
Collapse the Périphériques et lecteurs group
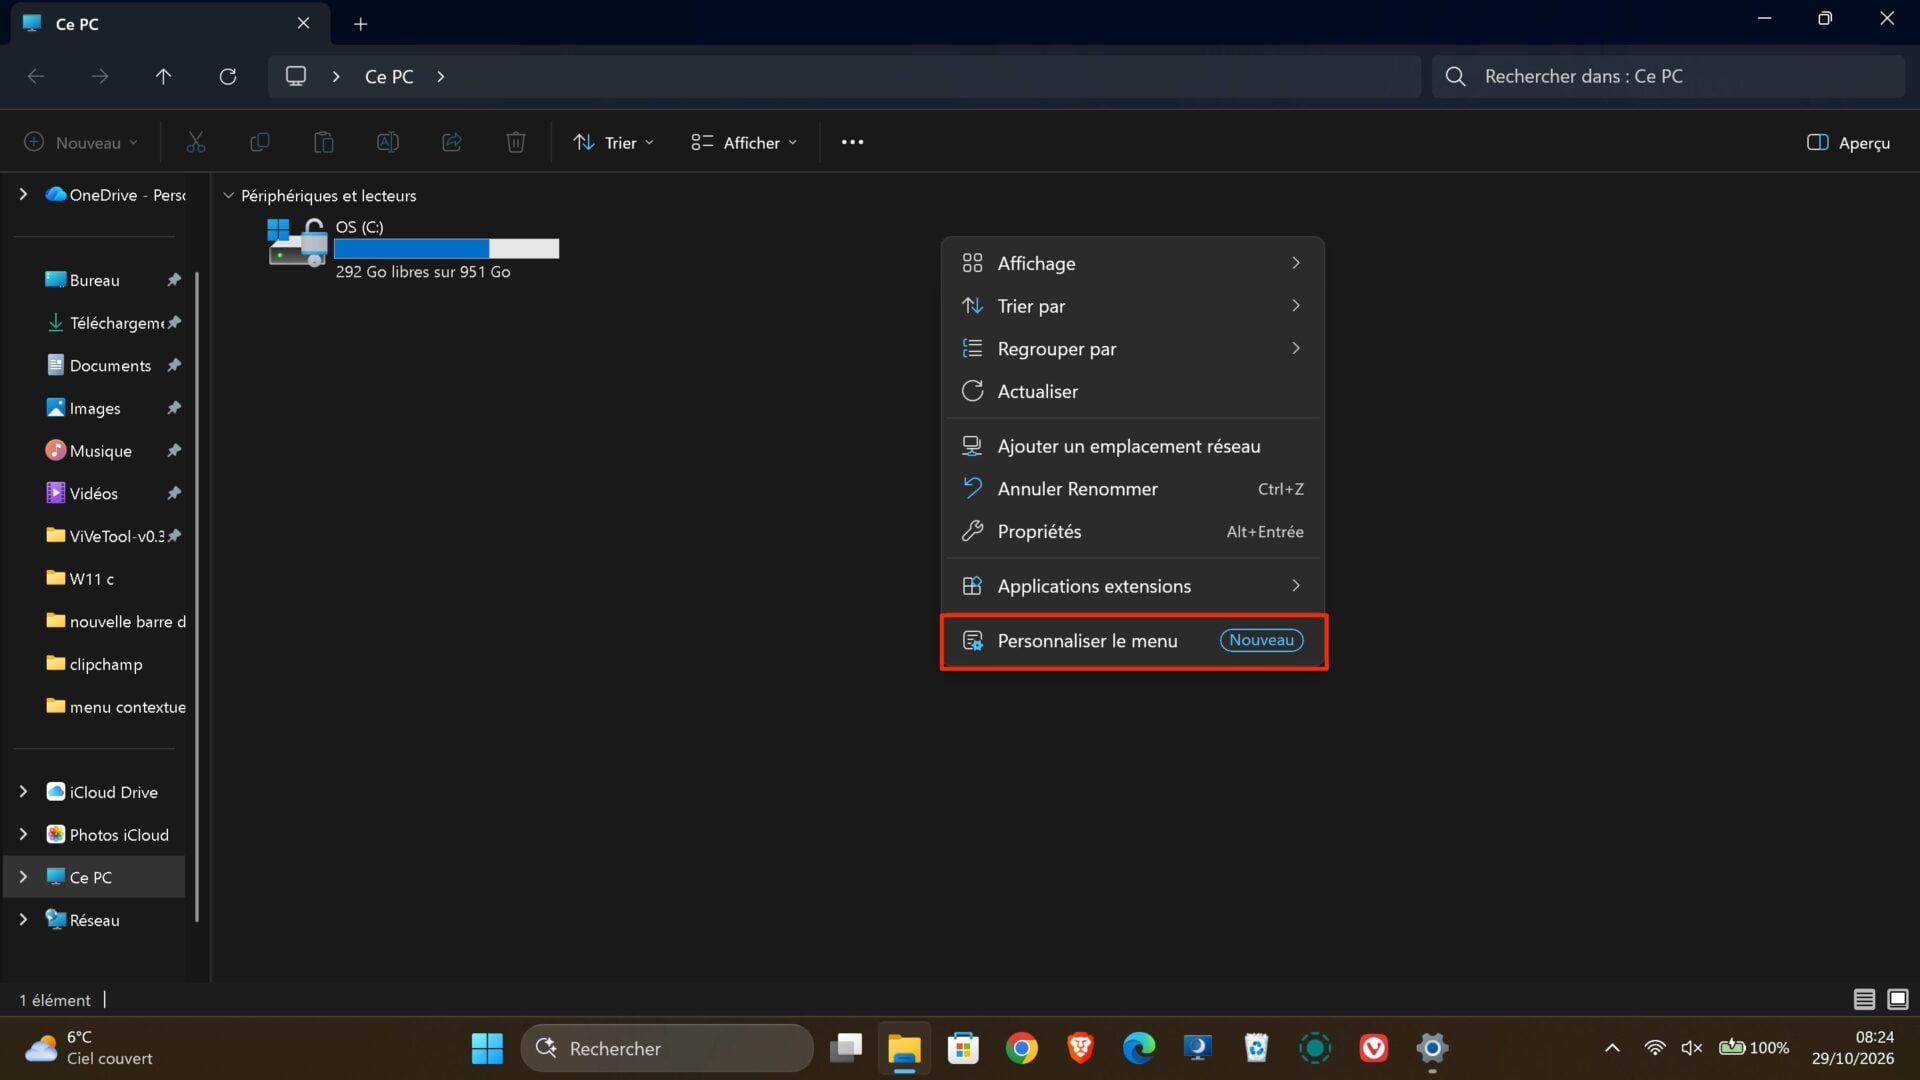pos(228,196)
